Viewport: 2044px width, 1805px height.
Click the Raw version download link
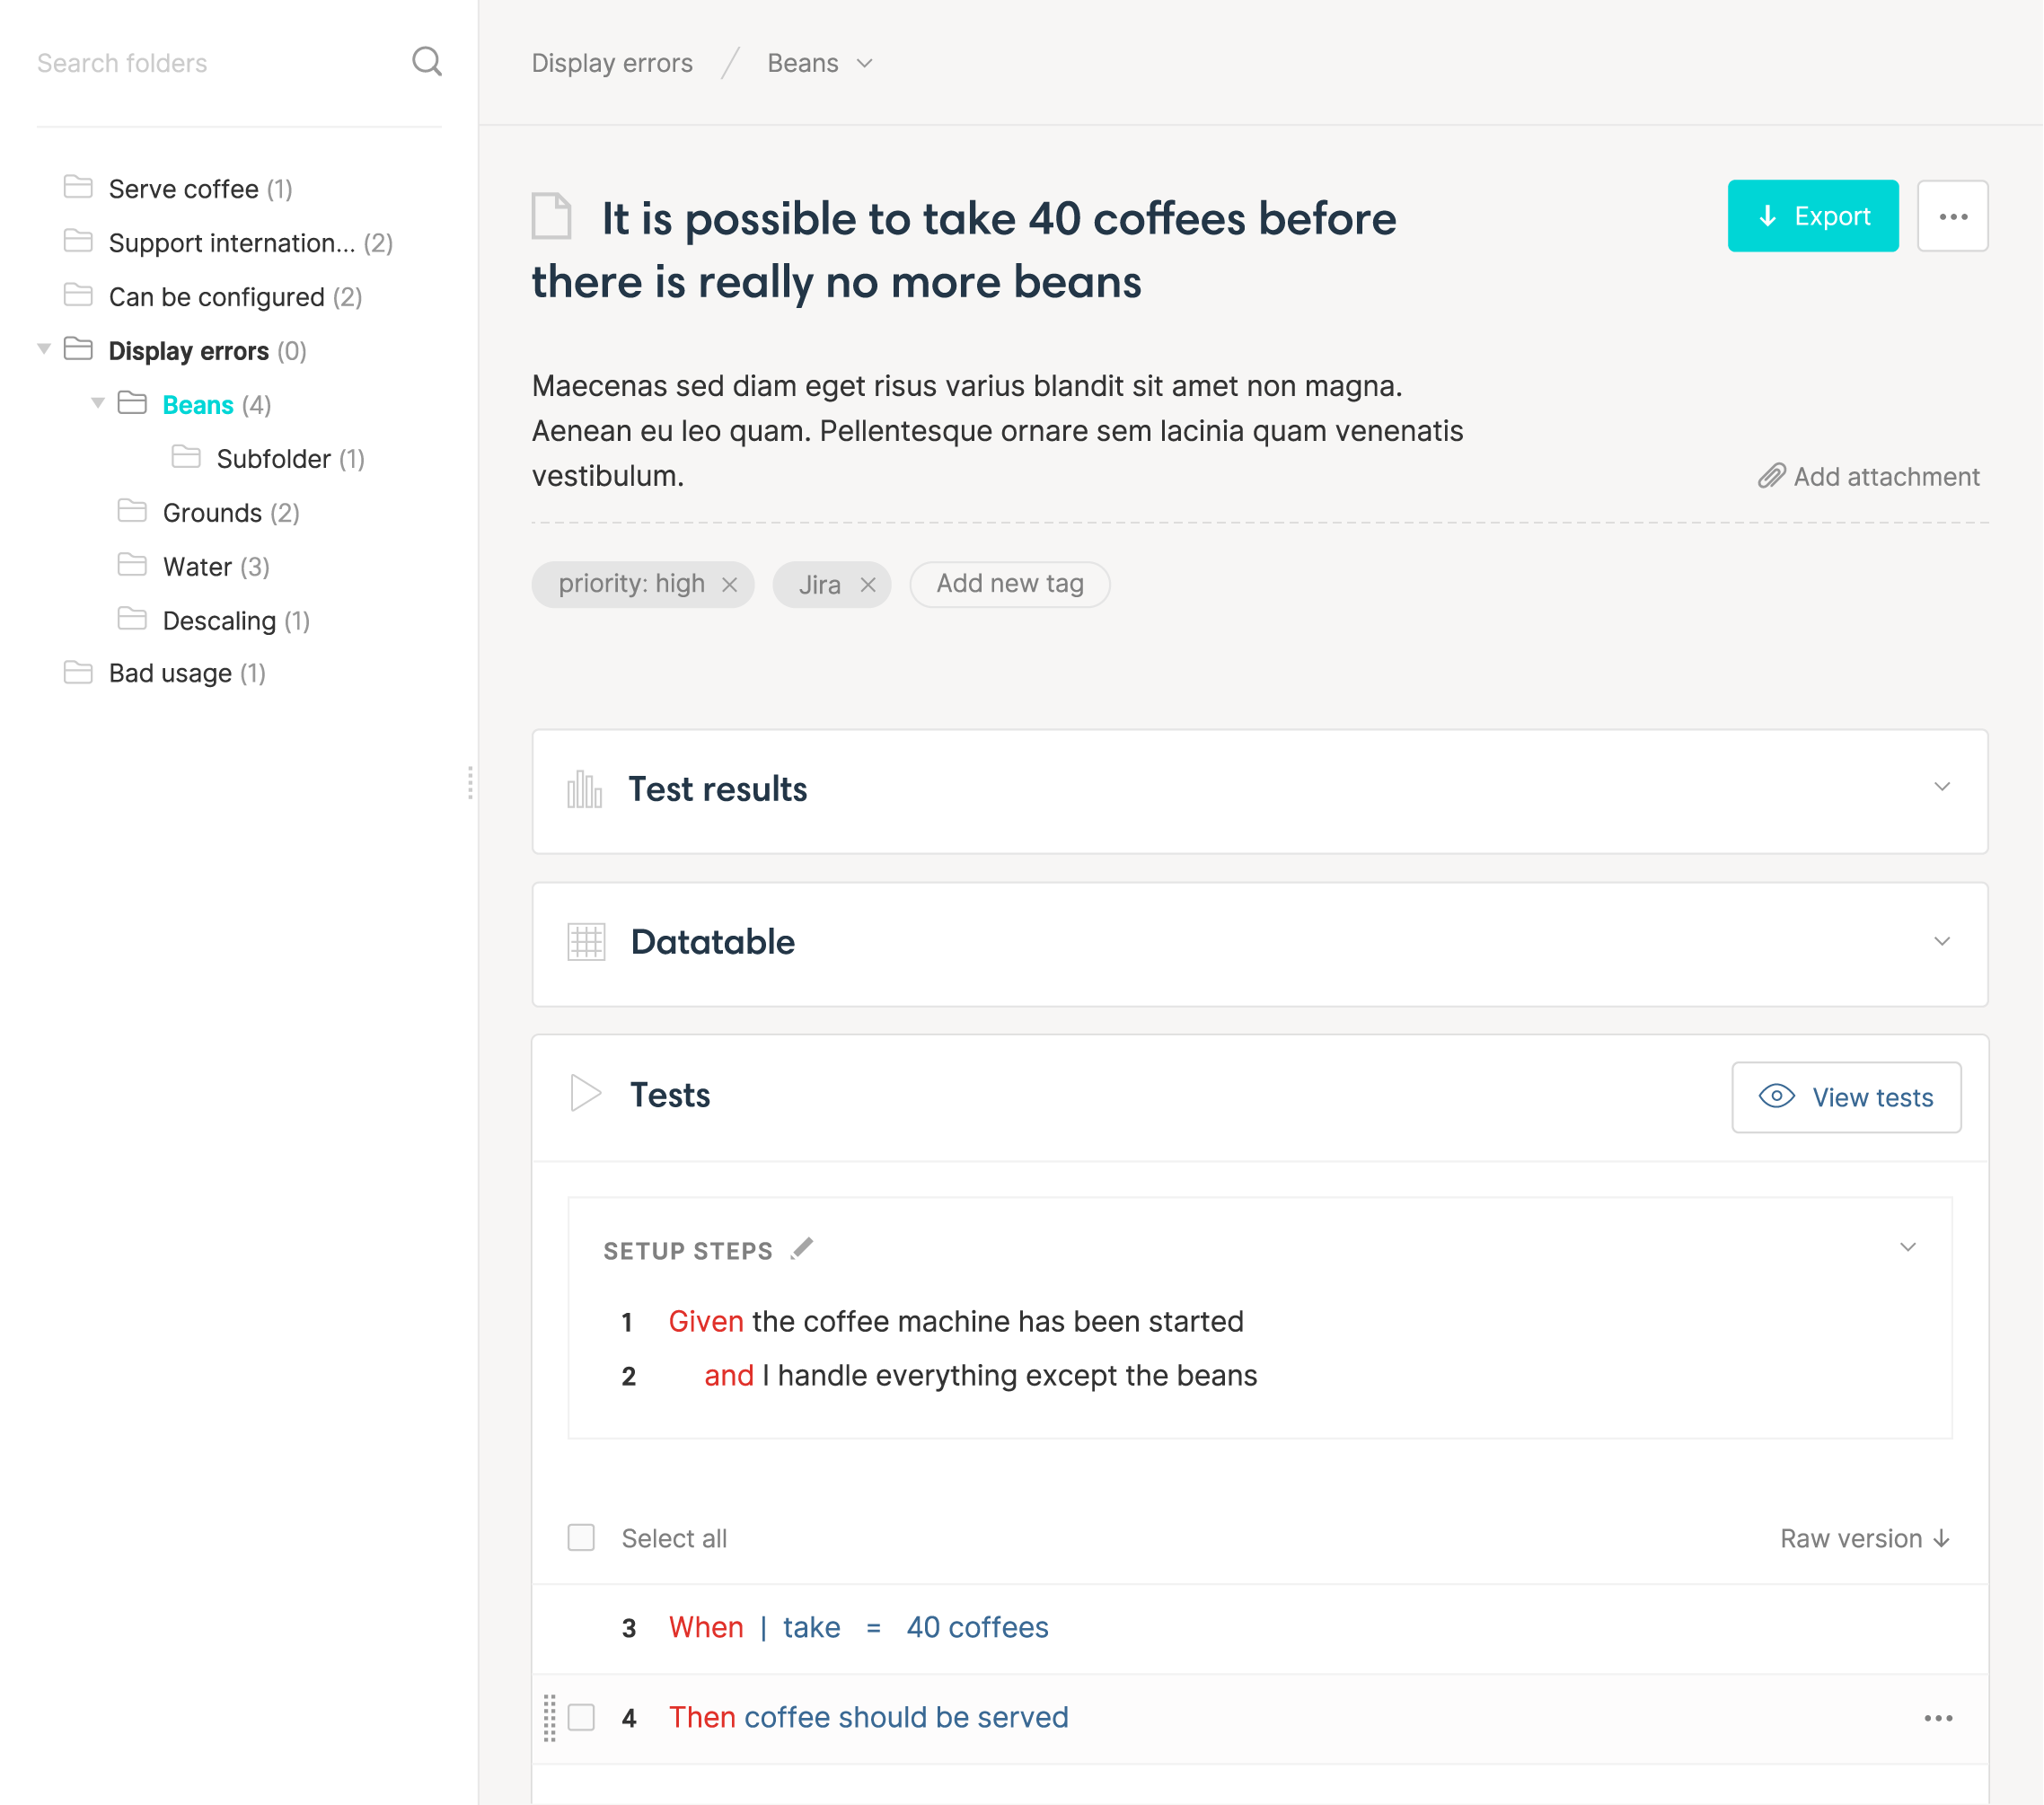coord(1865,1538)
